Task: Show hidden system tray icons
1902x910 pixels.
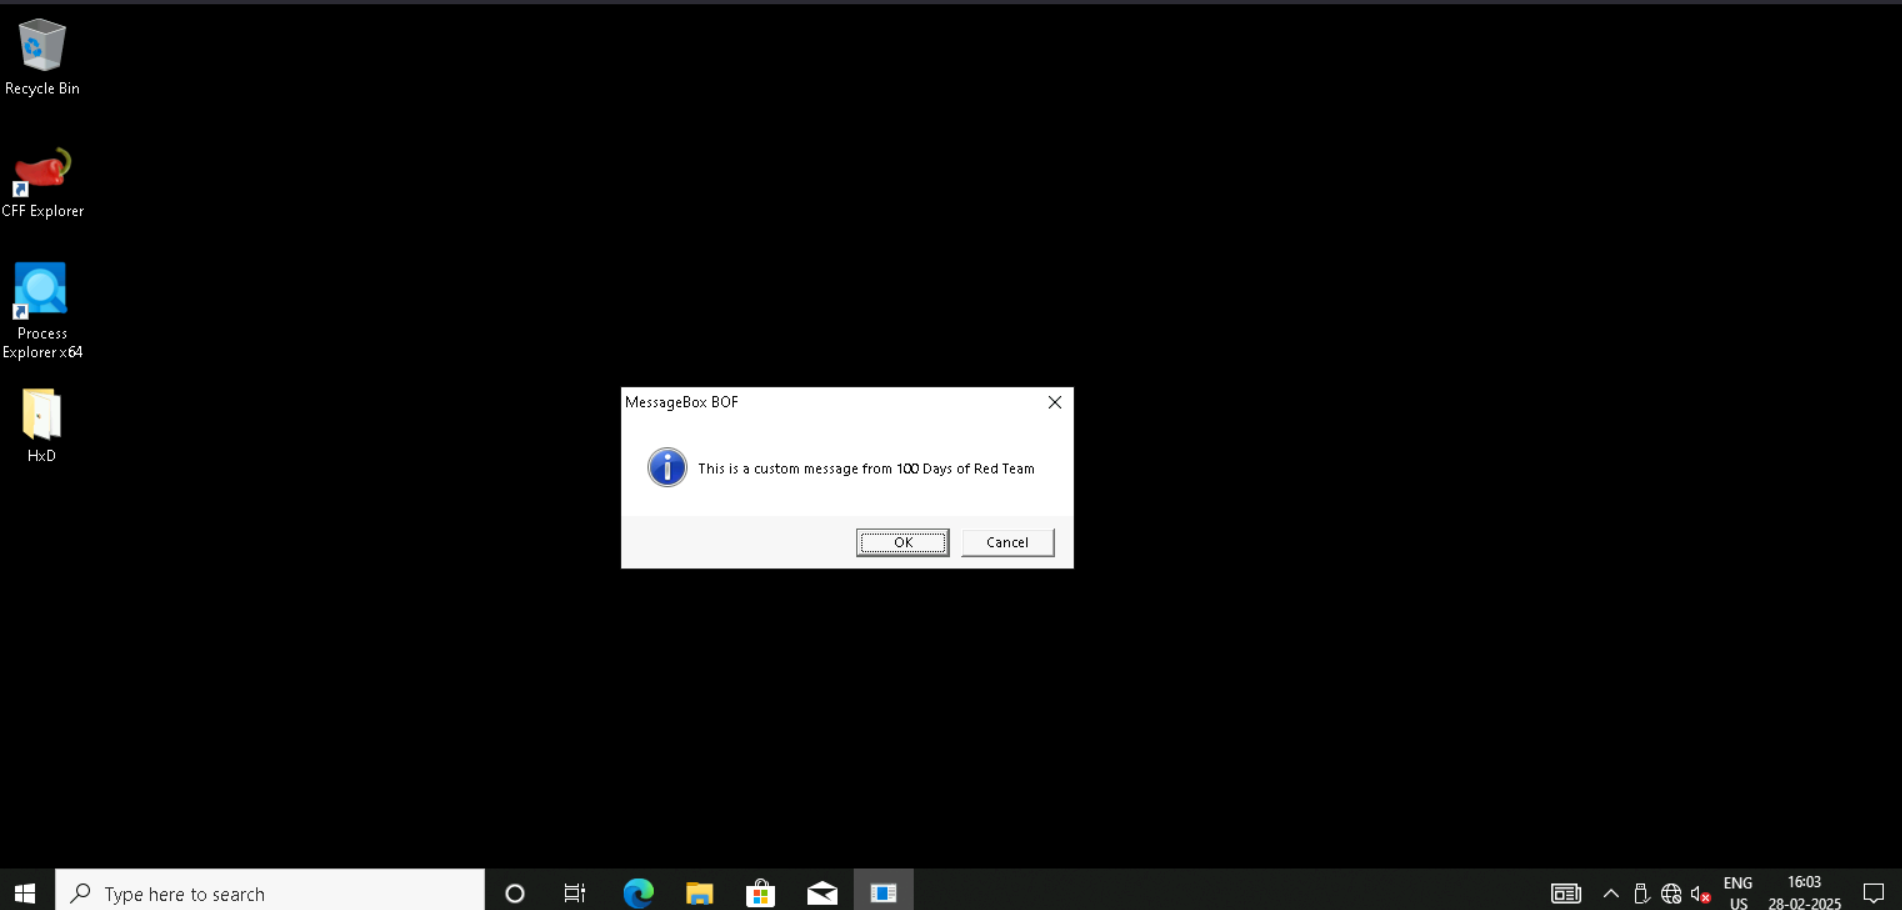Action: click(x=1610, y=893)
